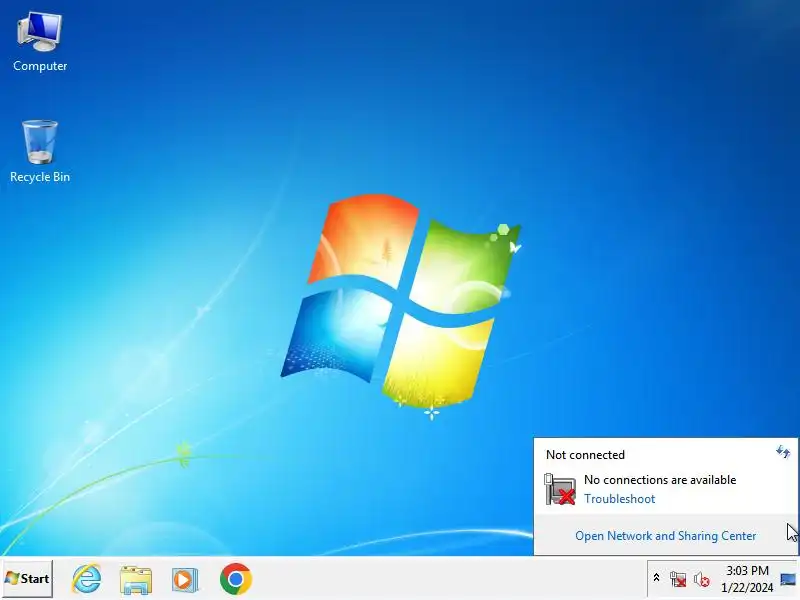Select the Computer desktop icon
800x600 pixels.
click(40, 42)
